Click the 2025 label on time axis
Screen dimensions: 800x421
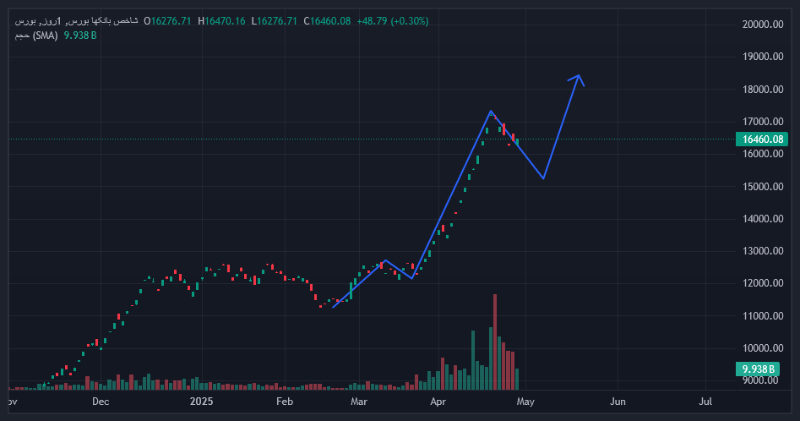click(202, 402)
